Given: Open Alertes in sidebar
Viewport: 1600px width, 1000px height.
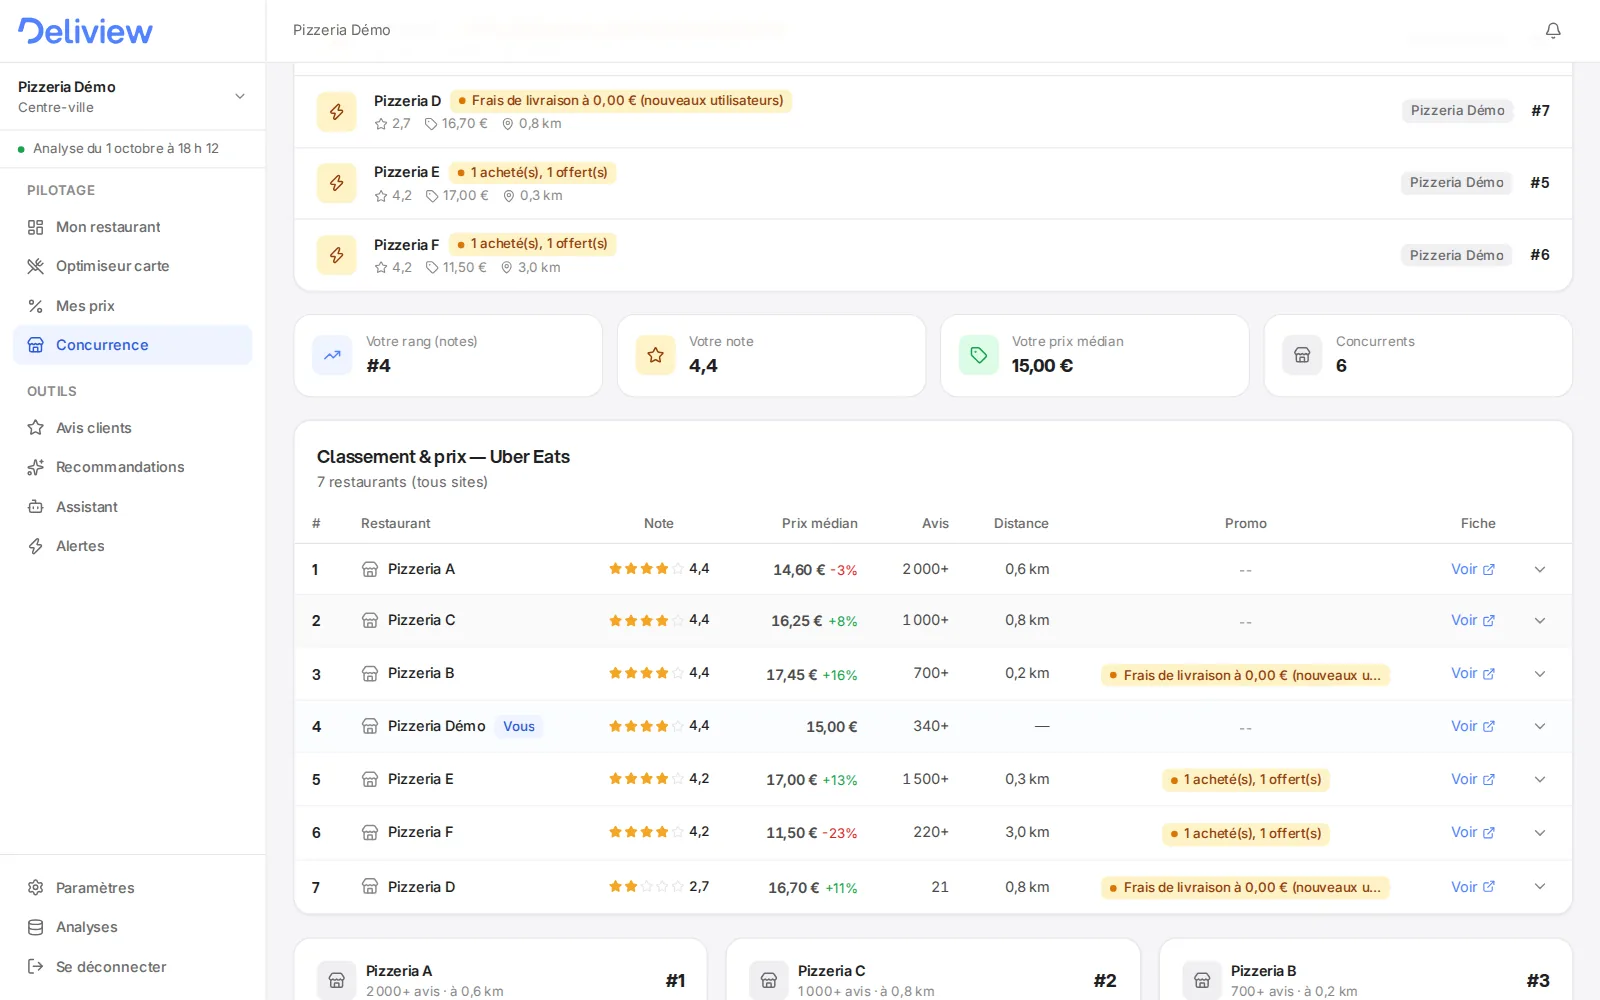Looking at the screenshot, I should [132, 546].
